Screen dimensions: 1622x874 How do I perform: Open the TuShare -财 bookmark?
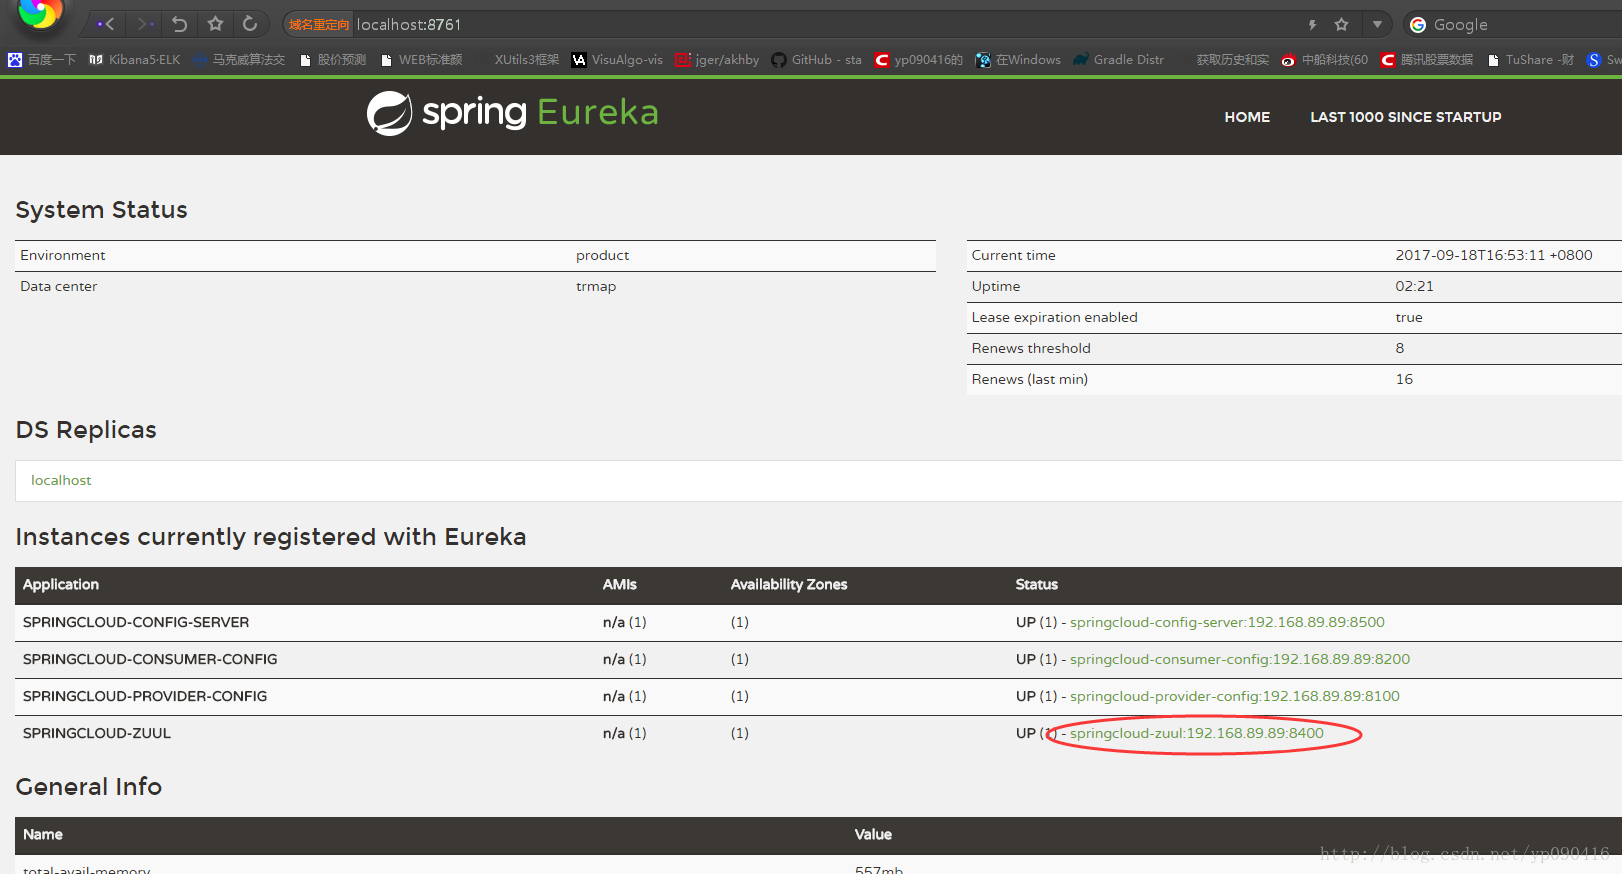(1531, 60)
